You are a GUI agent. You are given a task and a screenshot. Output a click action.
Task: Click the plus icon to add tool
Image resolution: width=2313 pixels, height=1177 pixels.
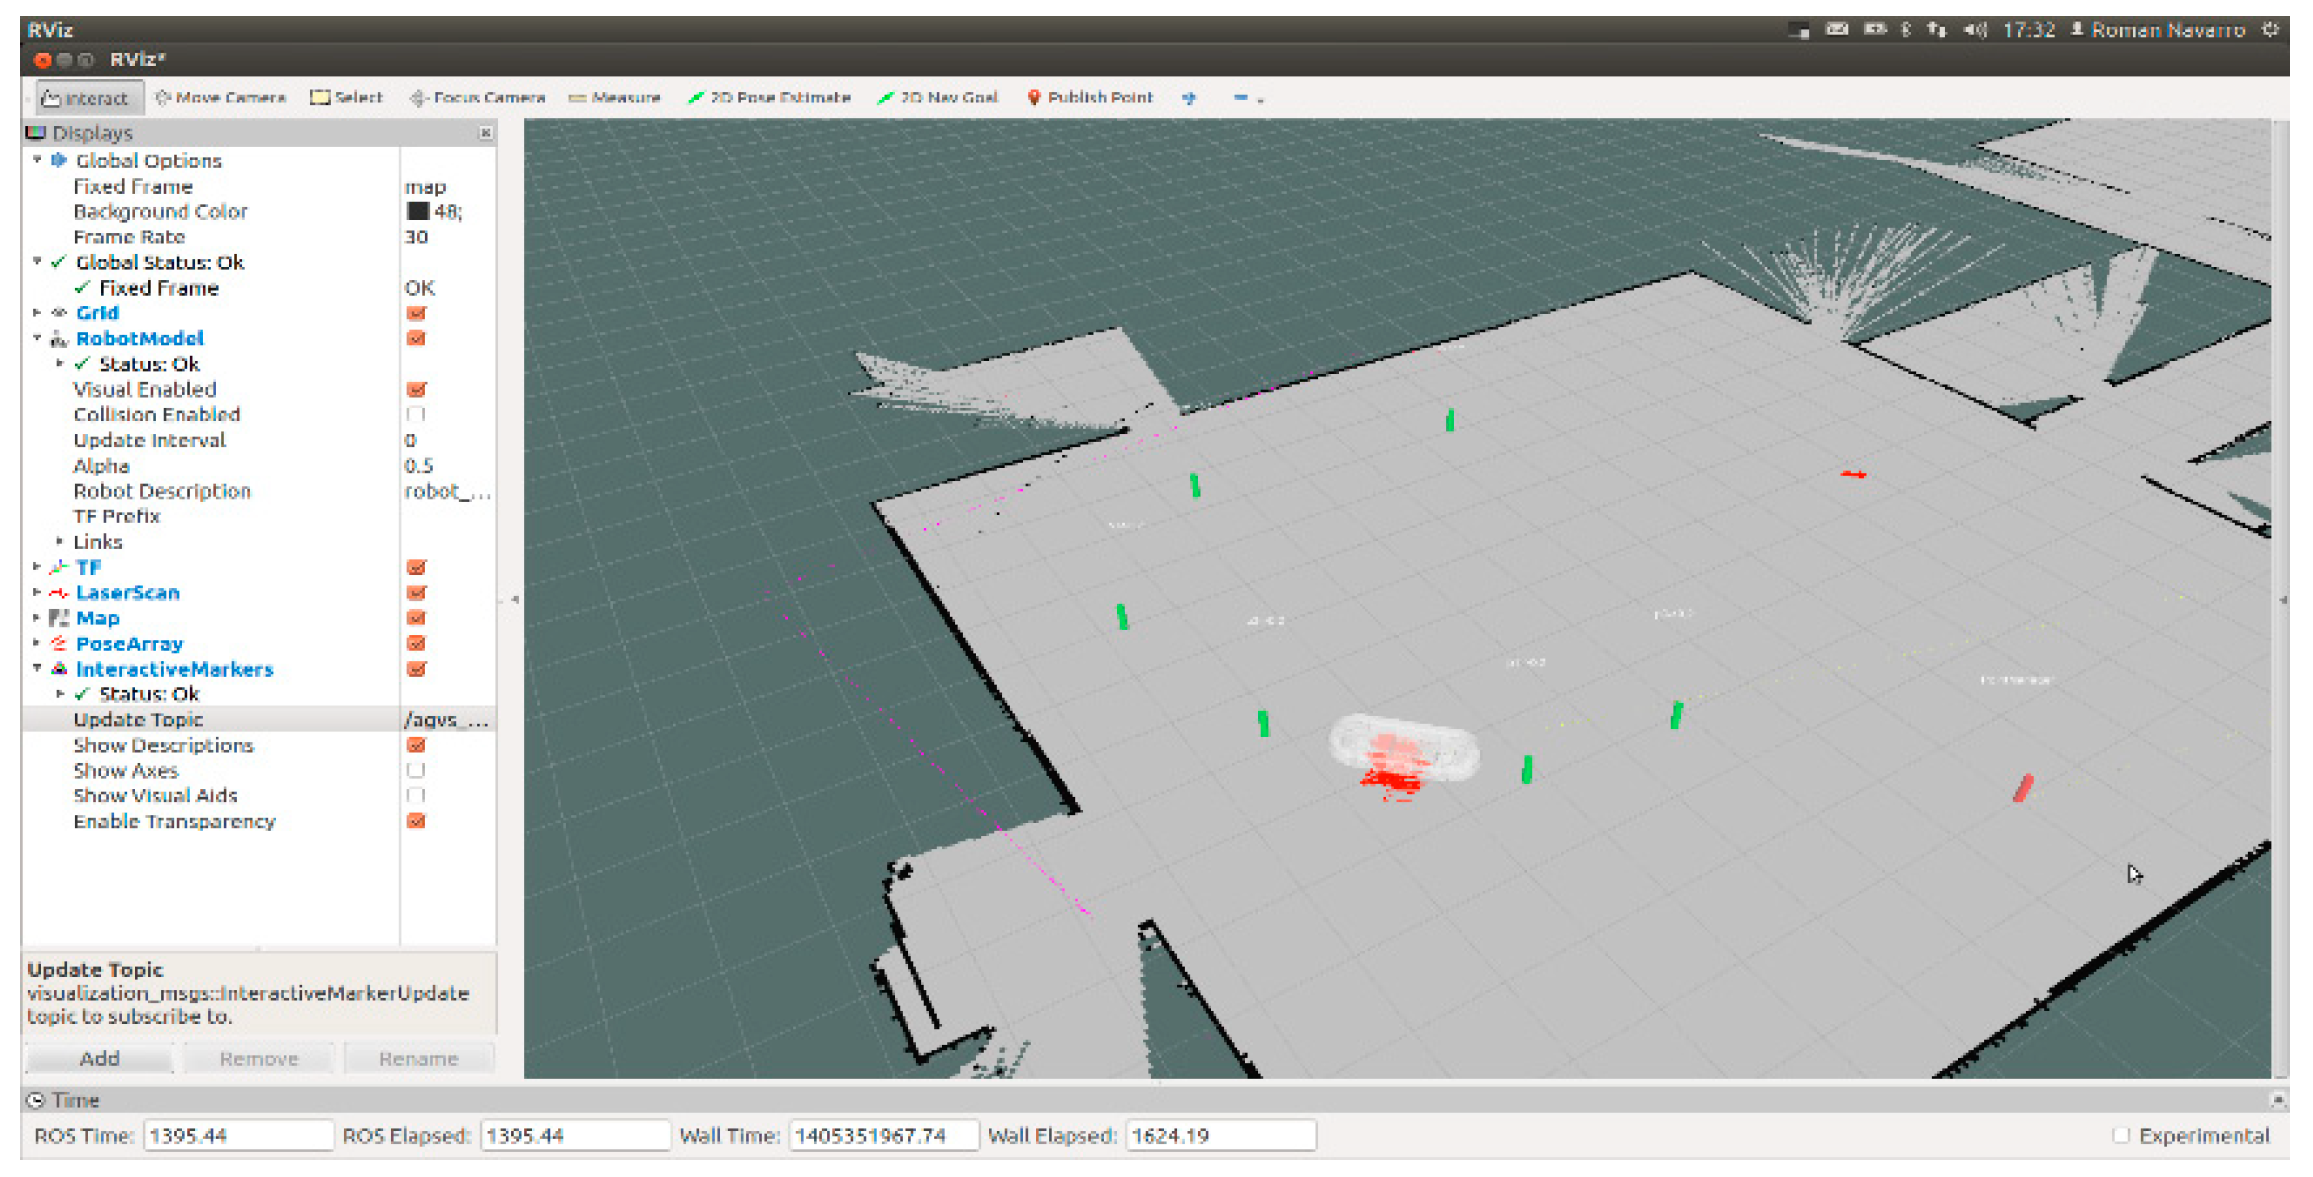pyautogui.click(x=1188, y=98)
